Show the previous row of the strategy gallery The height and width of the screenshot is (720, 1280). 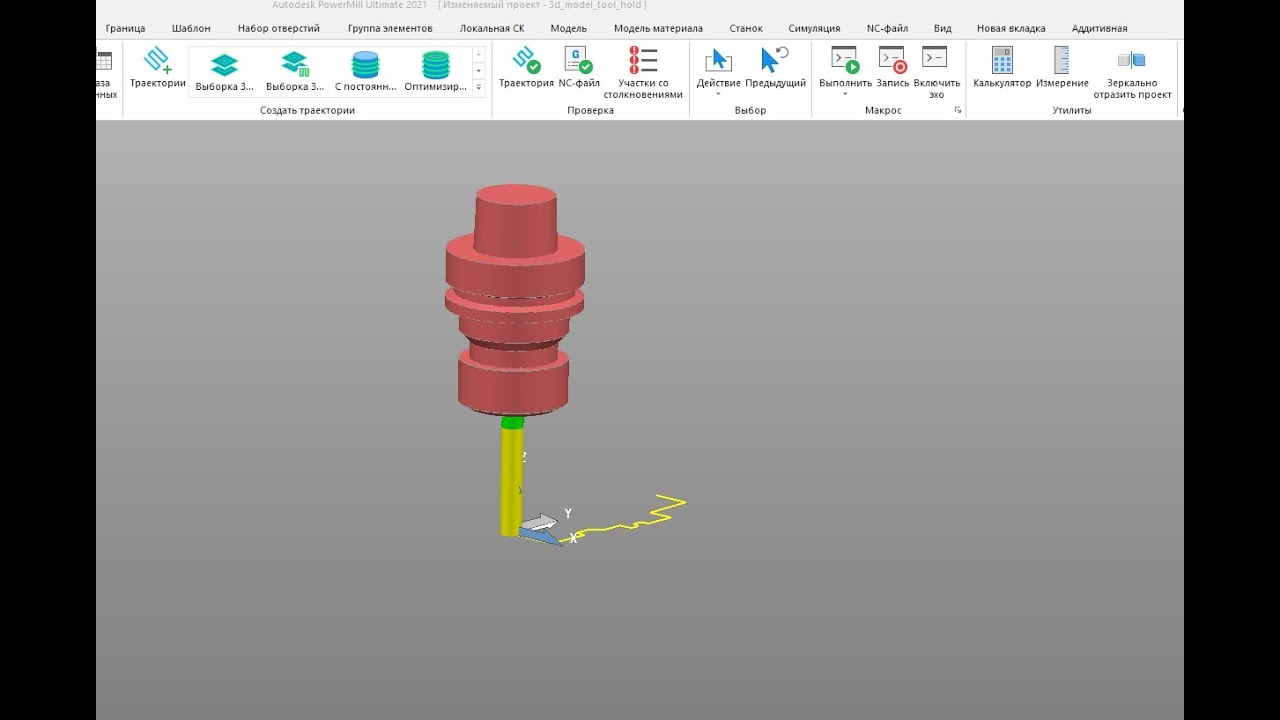click(x=479, y=54)
